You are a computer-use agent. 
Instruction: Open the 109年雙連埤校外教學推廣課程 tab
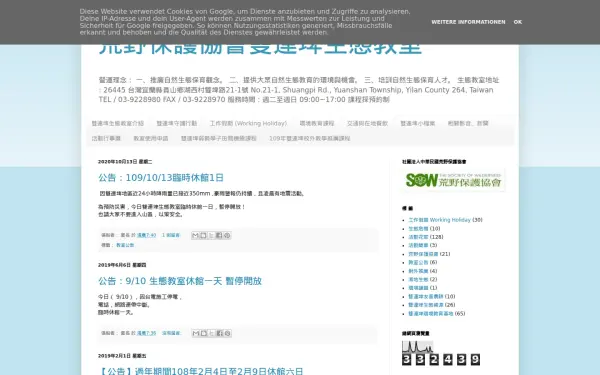310,138
